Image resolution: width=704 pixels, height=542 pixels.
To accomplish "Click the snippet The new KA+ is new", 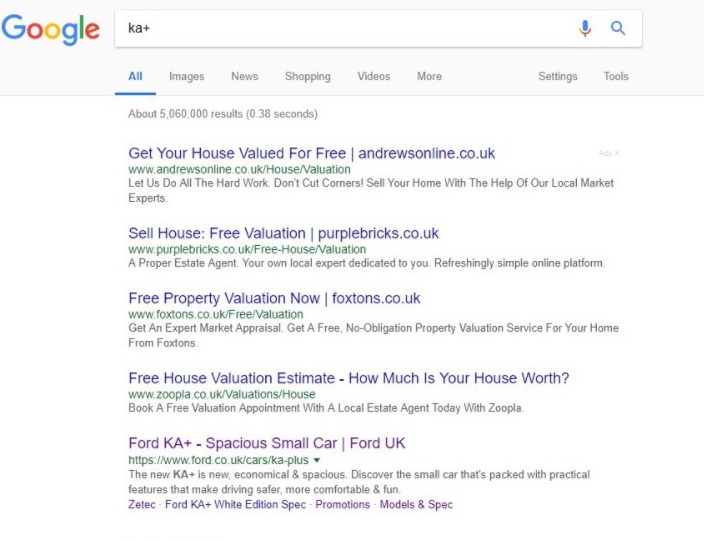I will pos(359,482).
